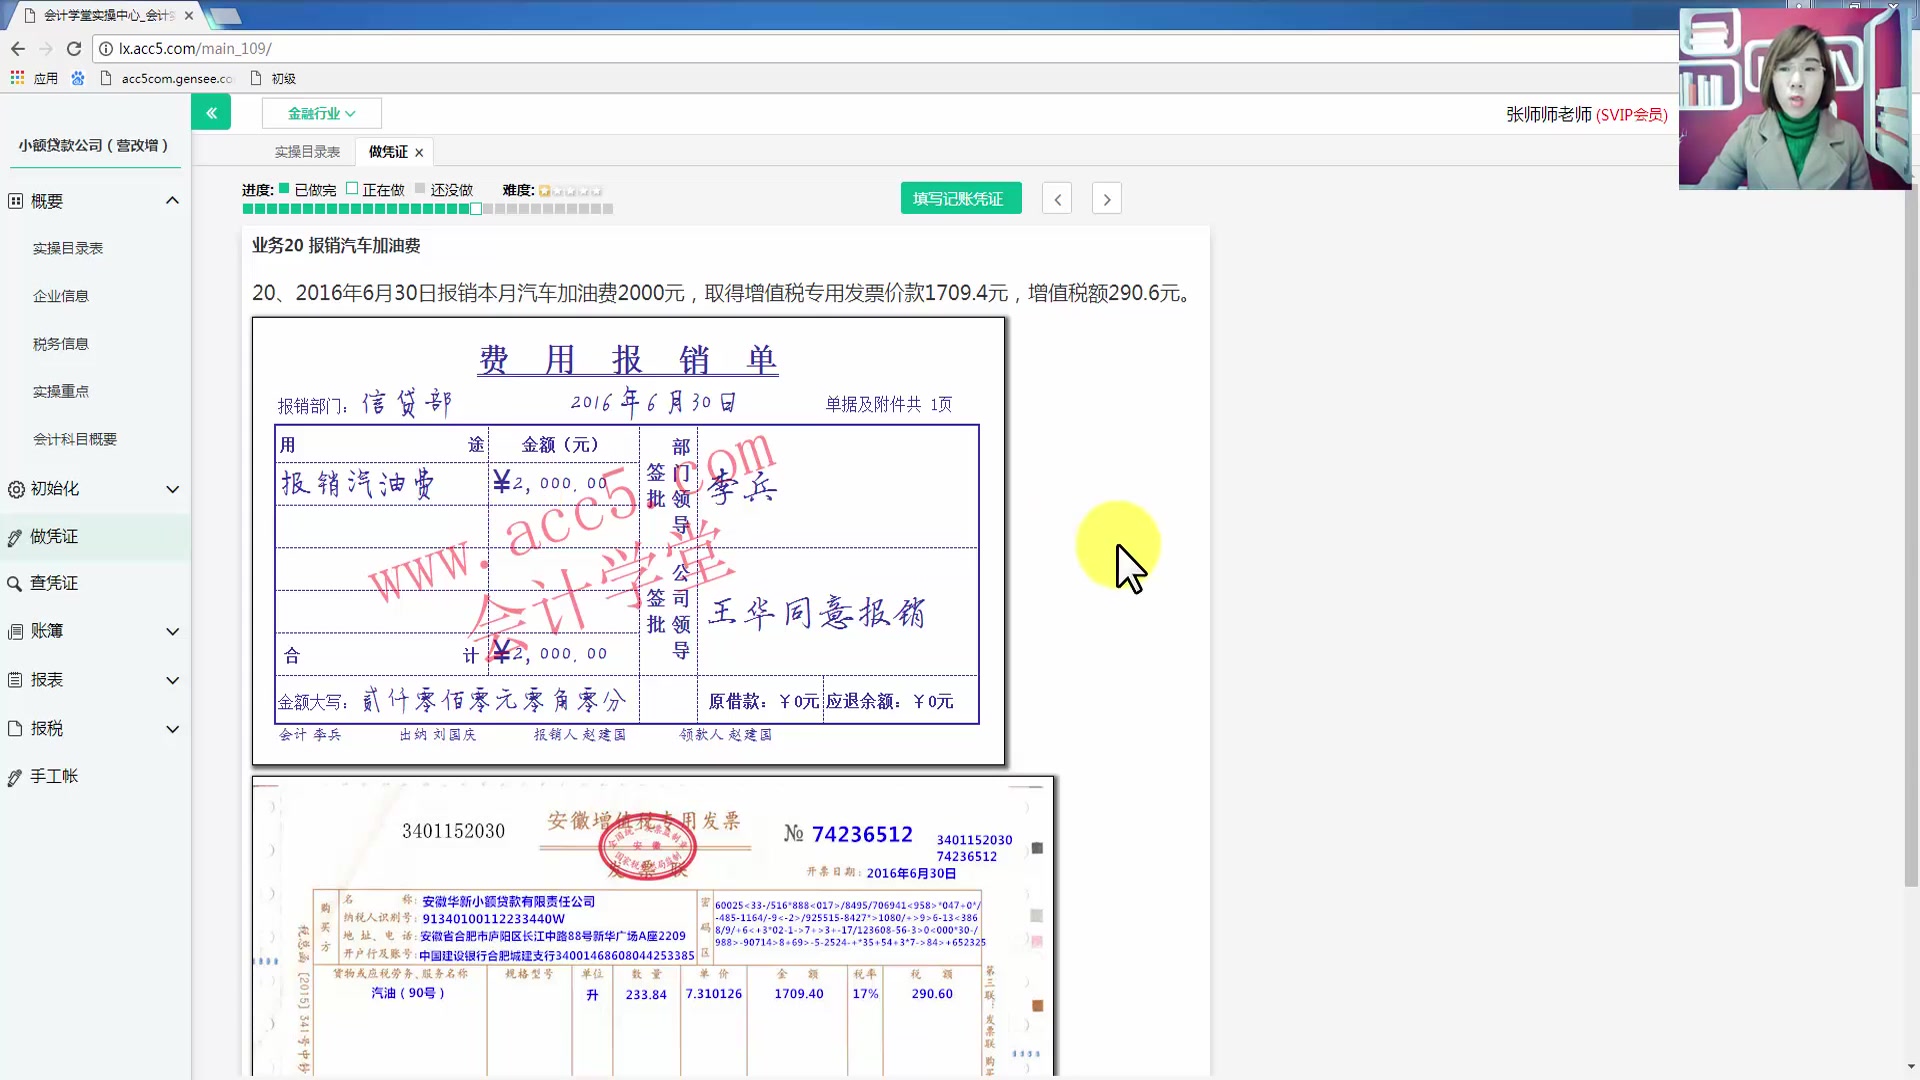
Task: Select the 做凭证 tab
Action: click(x=386, y=151)
